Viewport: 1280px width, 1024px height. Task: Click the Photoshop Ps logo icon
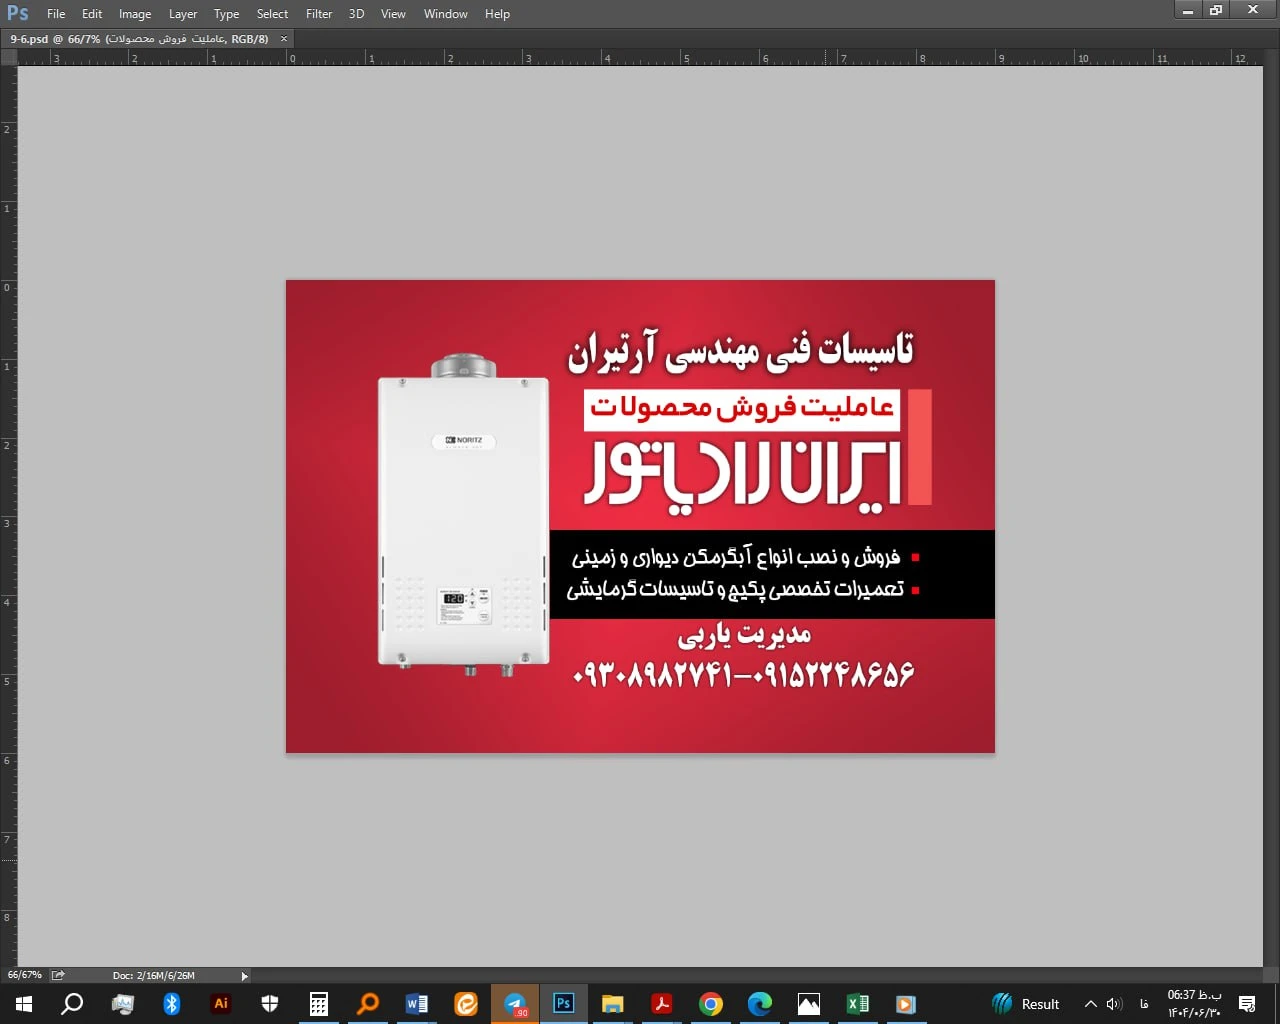point(18,13)
